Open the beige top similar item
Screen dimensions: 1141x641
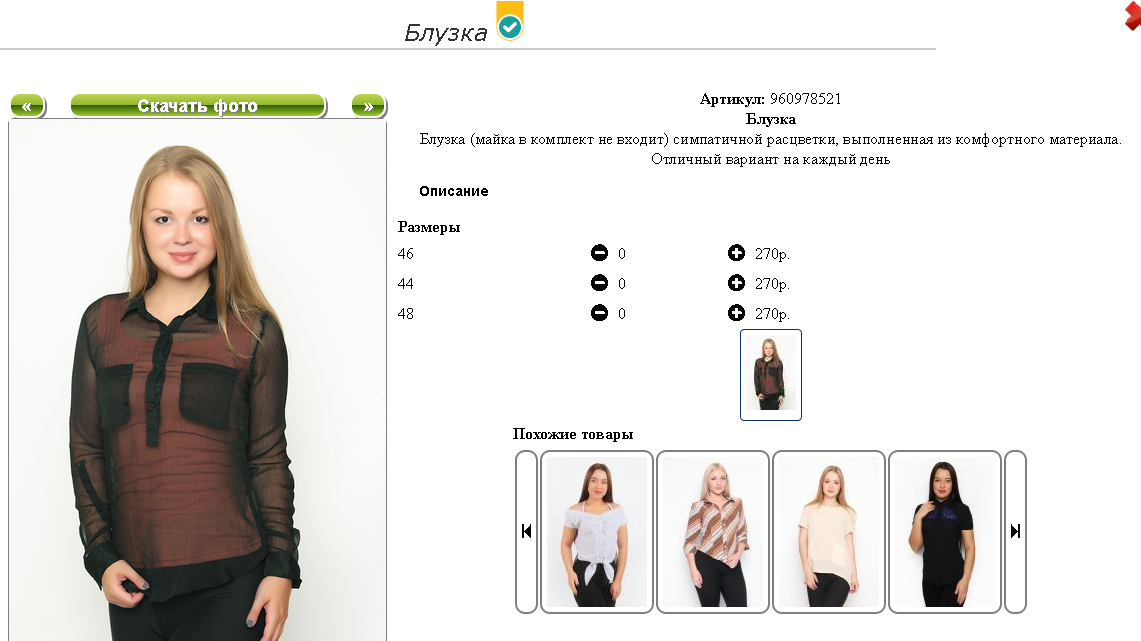pyautogui.click(x=829, y=532)
